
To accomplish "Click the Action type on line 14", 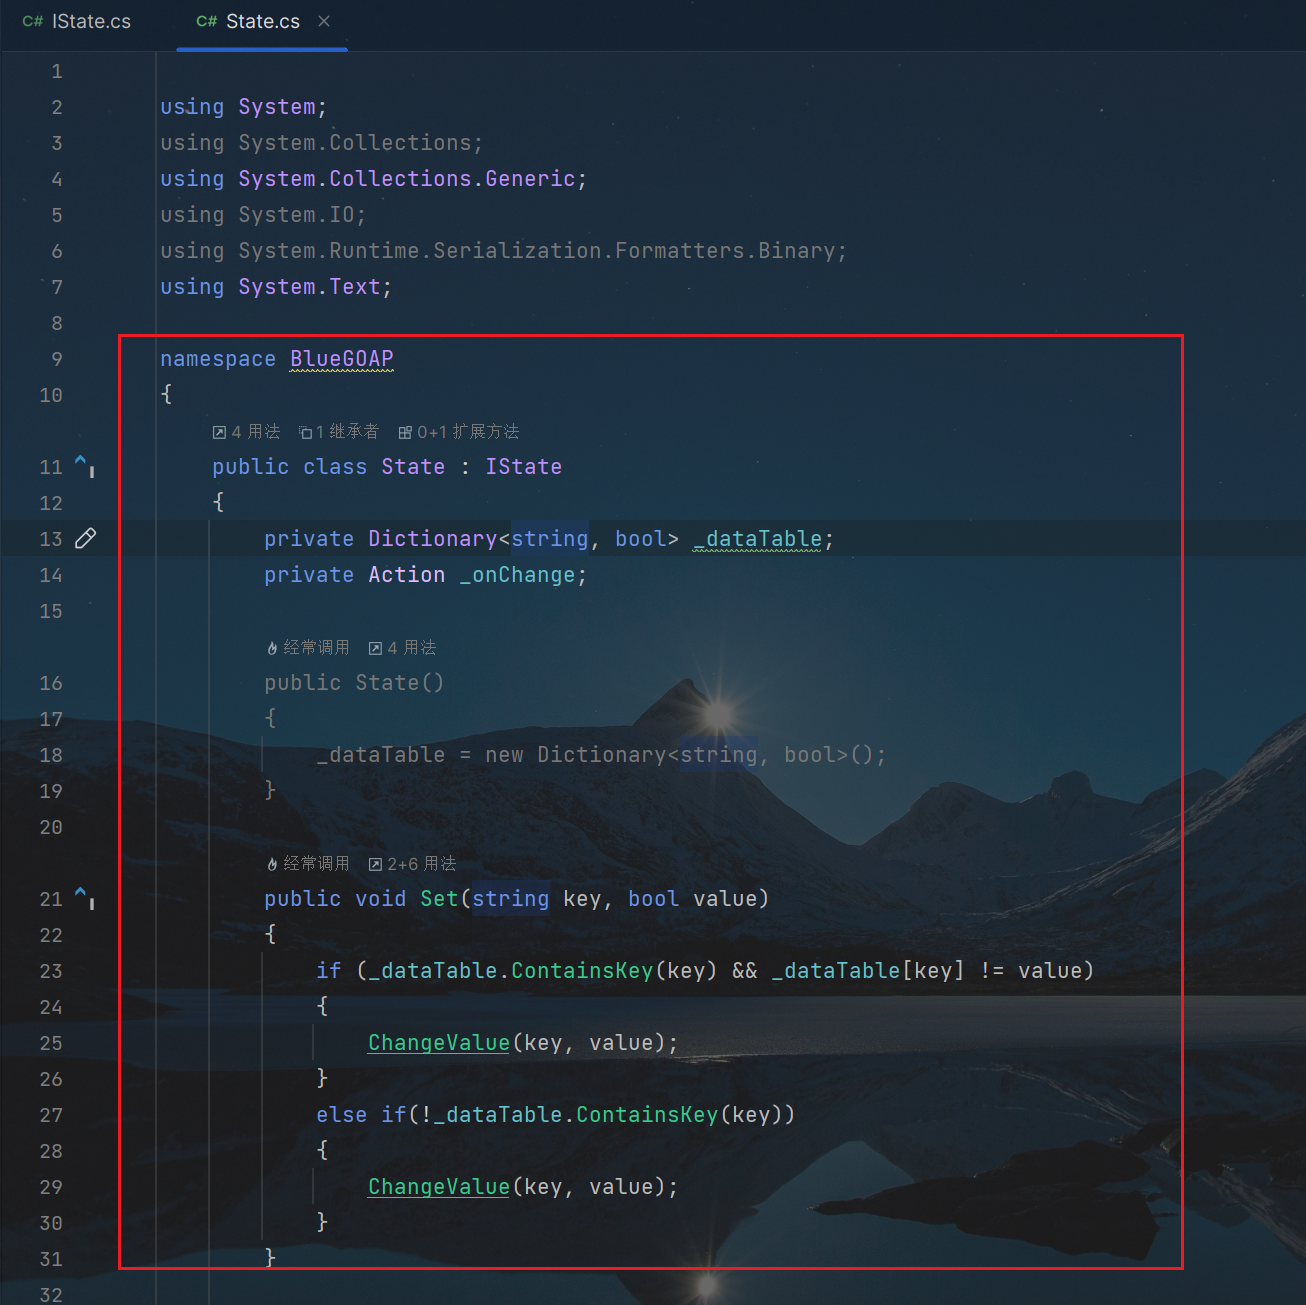I will (x=407, y=575).
